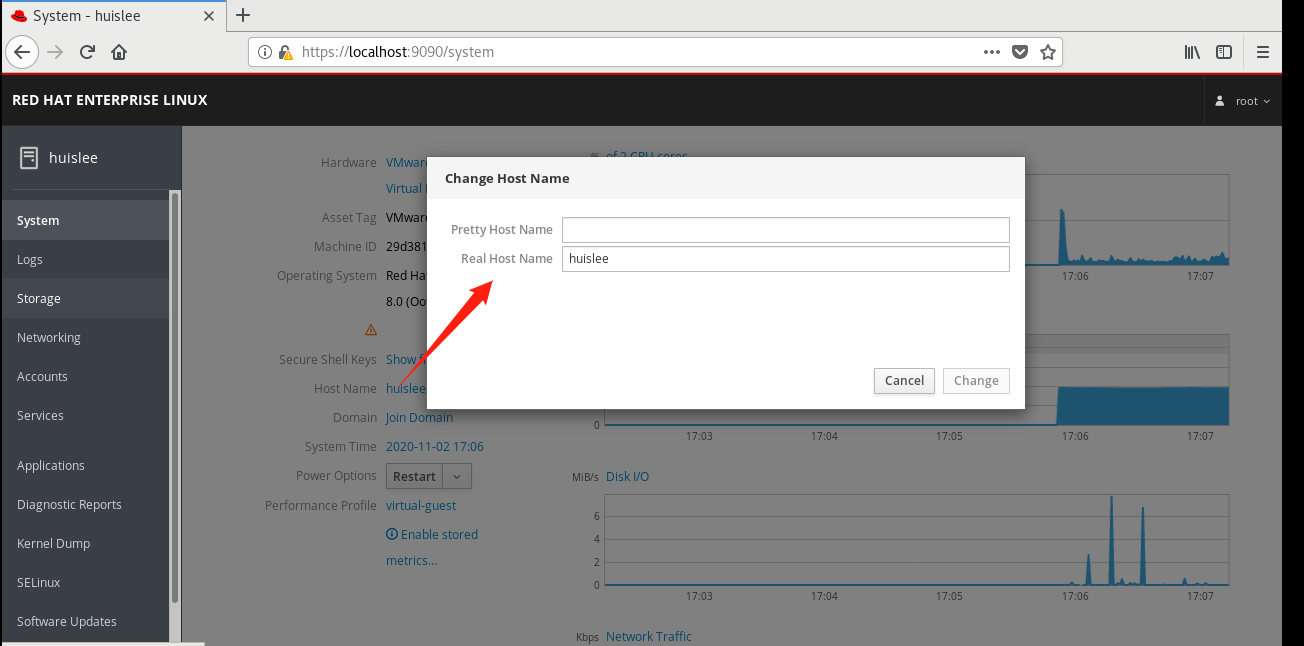This screenshot has height=646, width=1304.
Task: Click the insecure connection lock icon
Action: pos(285,52)
